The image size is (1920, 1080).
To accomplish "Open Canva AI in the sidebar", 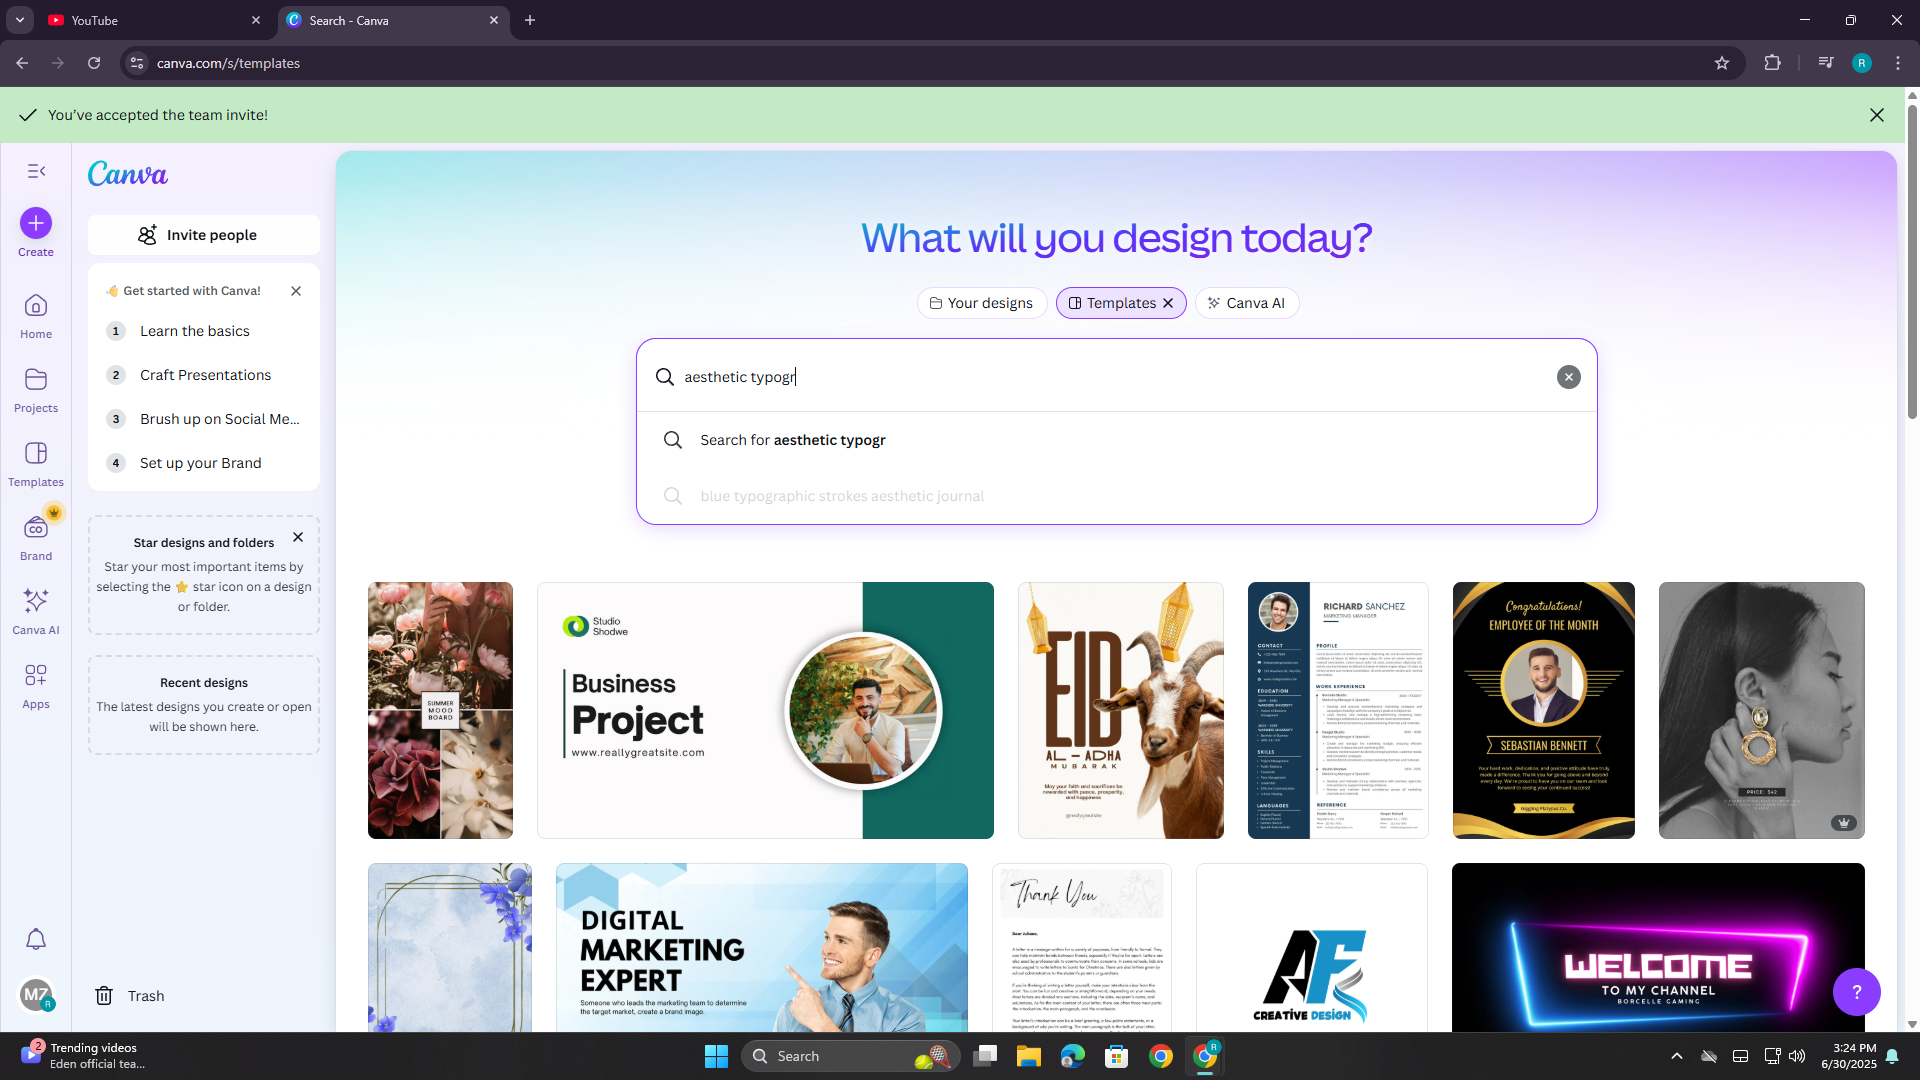I will click(36, 612).
